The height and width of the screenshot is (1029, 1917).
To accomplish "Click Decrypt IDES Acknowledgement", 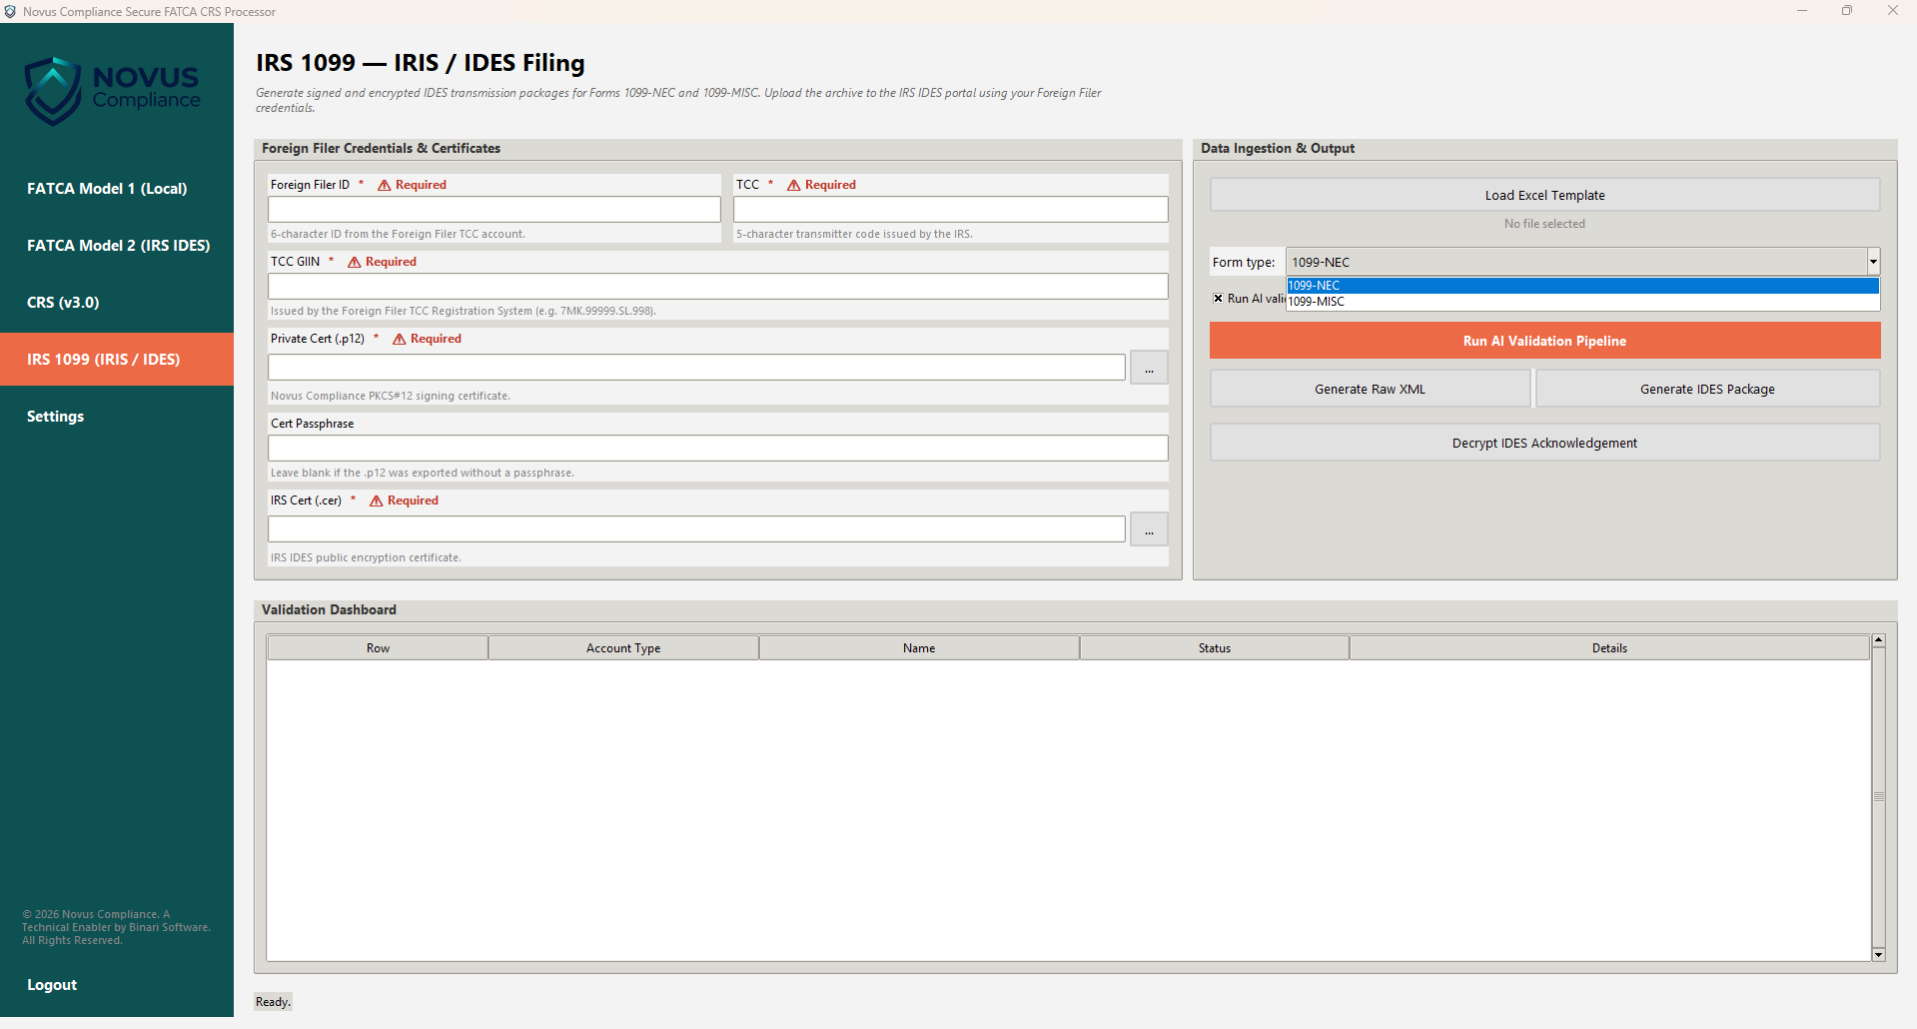I will [x=1545, y=443].
